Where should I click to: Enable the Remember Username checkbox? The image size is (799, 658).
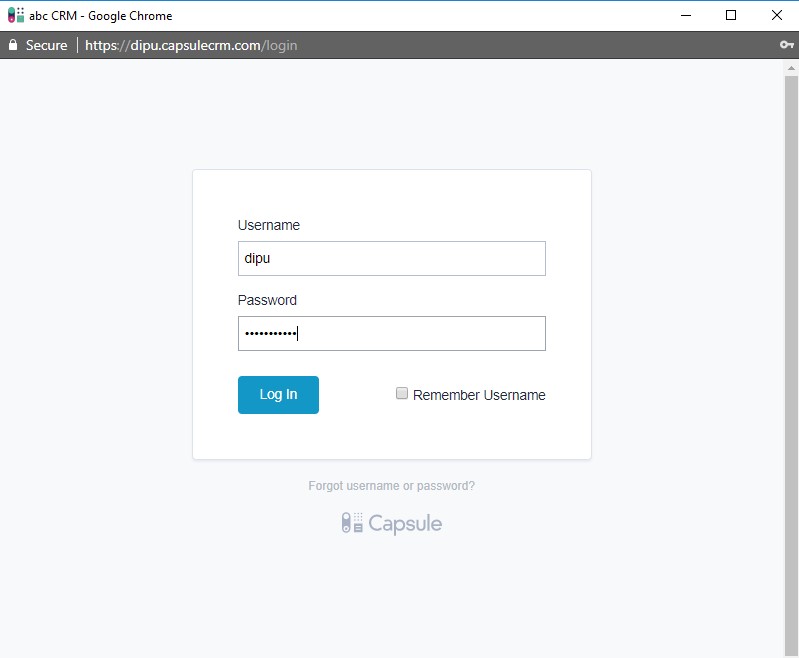pyautogui.click(x=402, y=394)
